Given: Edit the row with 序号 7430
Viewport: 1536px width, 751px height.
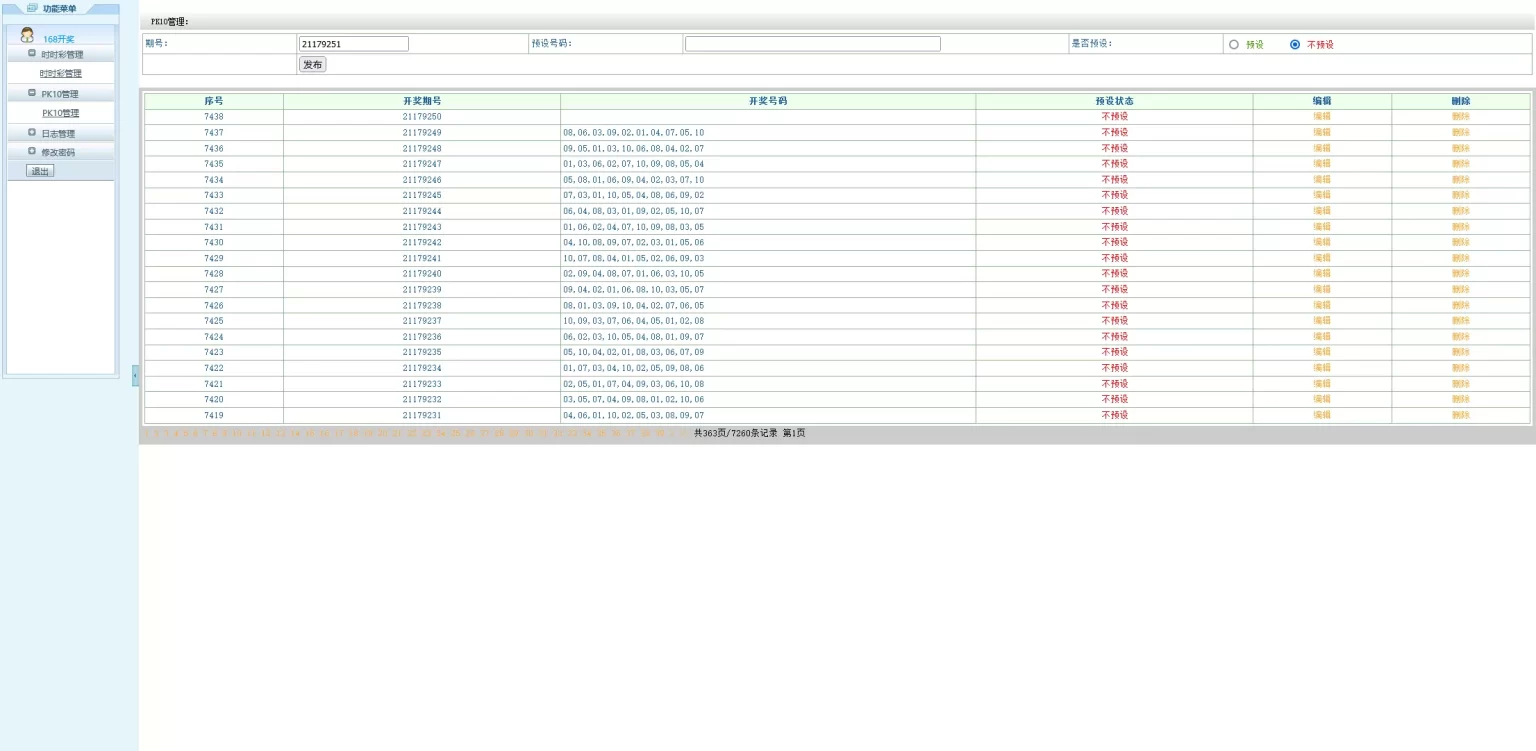Looking at the screenshot, I should tap(1321, 242).
